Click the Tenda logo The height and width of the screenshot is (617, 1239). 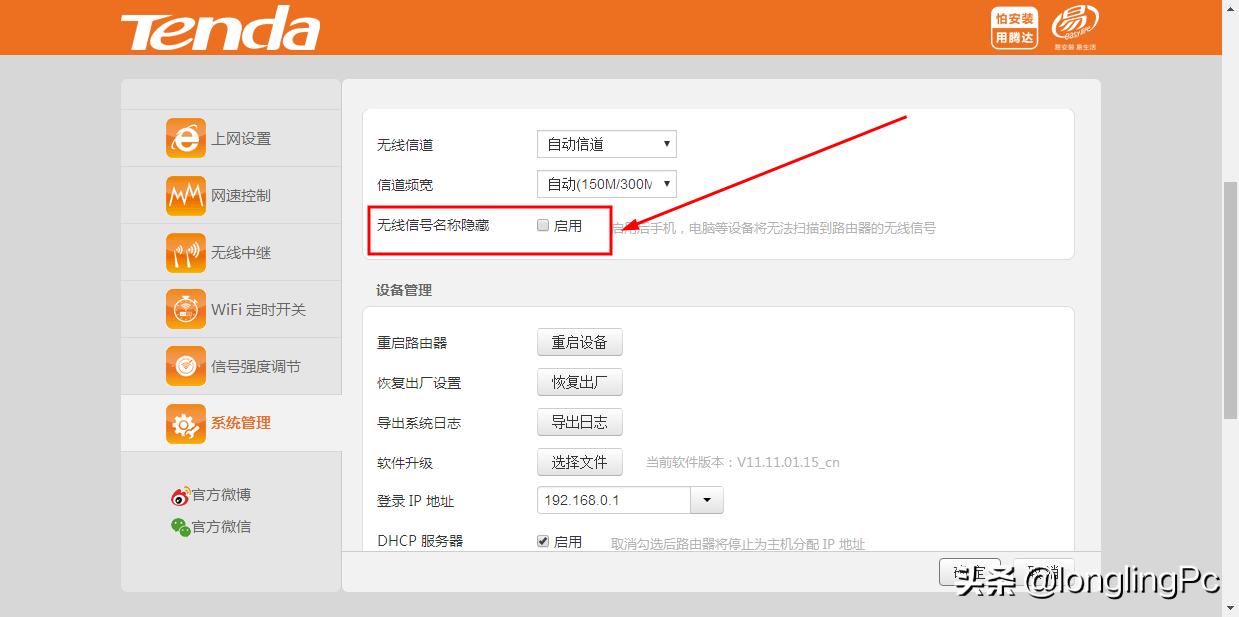pyautogui.click(x=219, y=28)
